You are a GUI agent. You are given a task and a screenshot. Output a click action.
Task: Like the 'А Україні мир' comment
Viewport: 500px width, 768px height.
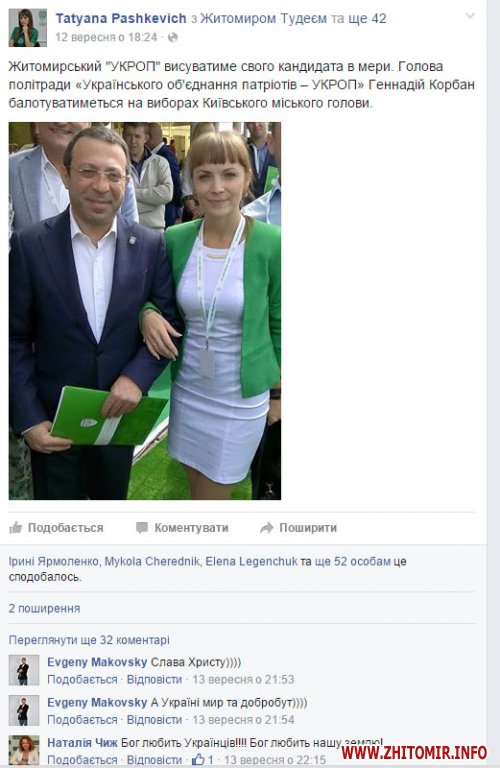(82, 720)
